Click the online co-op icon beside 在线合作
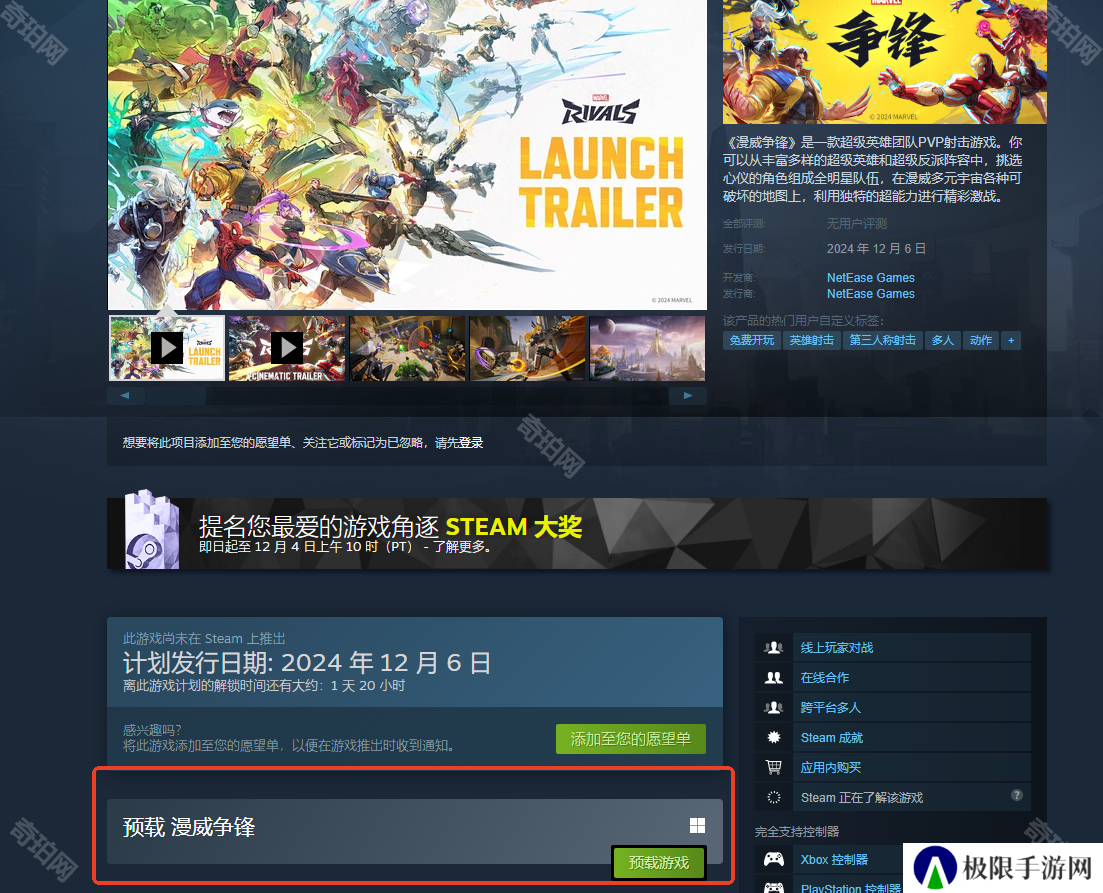 click(774, 678)
